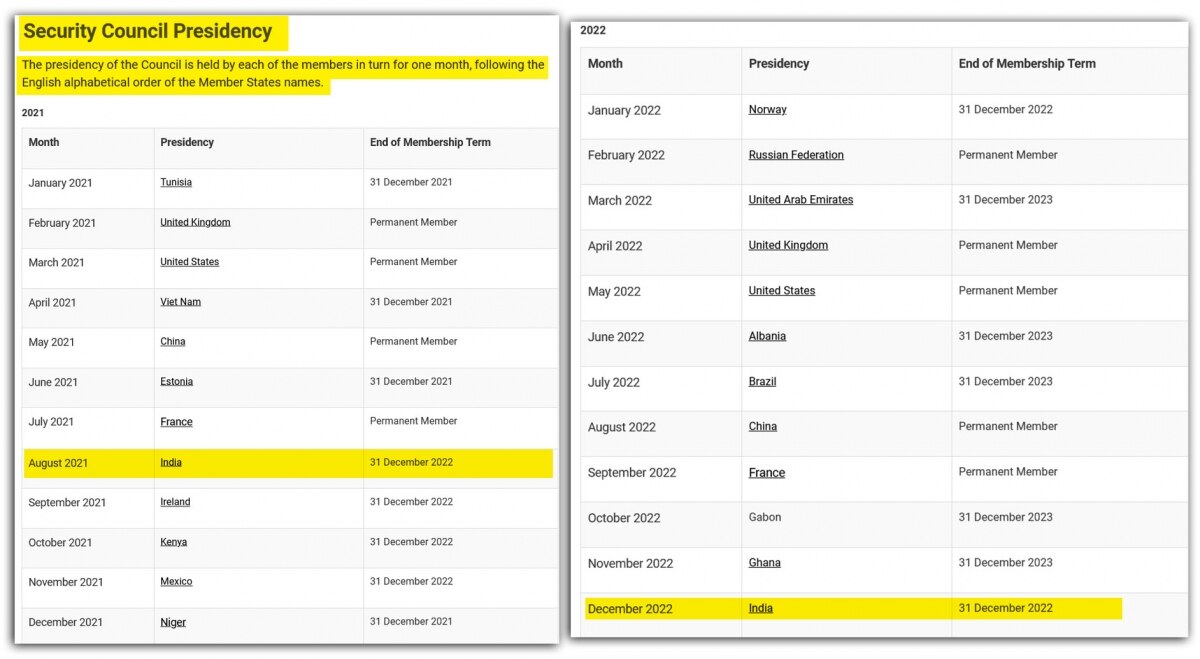Open India link in December 2022 row

pos(760,608)
